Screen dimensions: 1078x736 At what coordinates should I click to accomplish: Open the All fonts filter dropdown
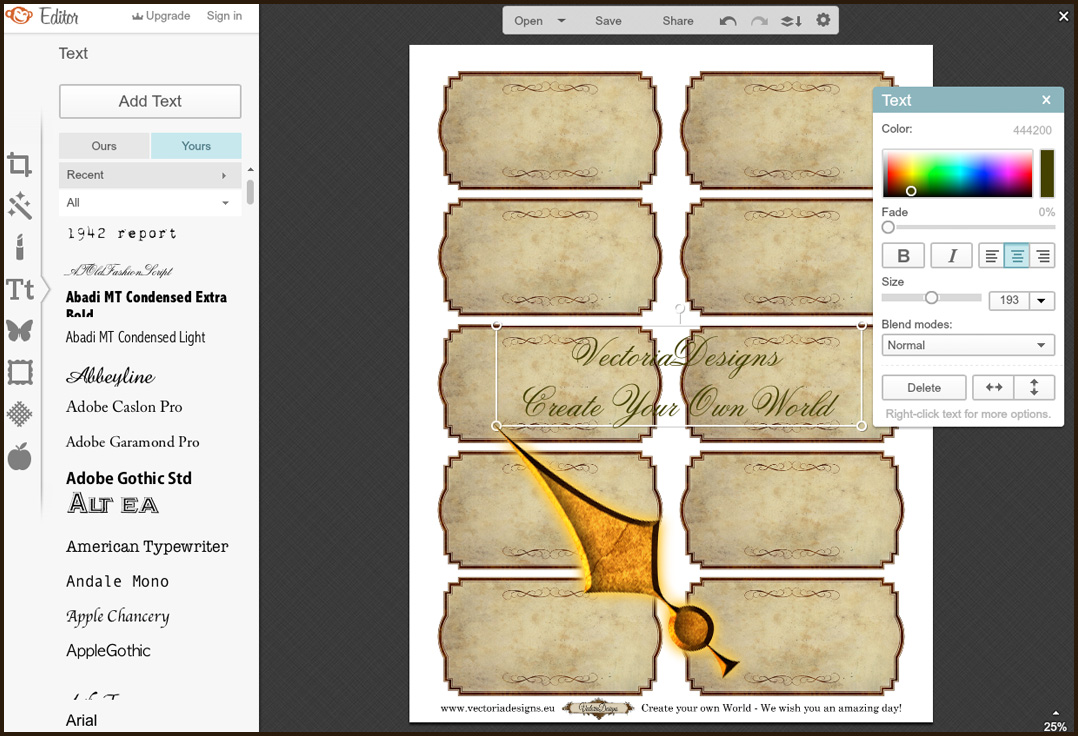point(150,203)
